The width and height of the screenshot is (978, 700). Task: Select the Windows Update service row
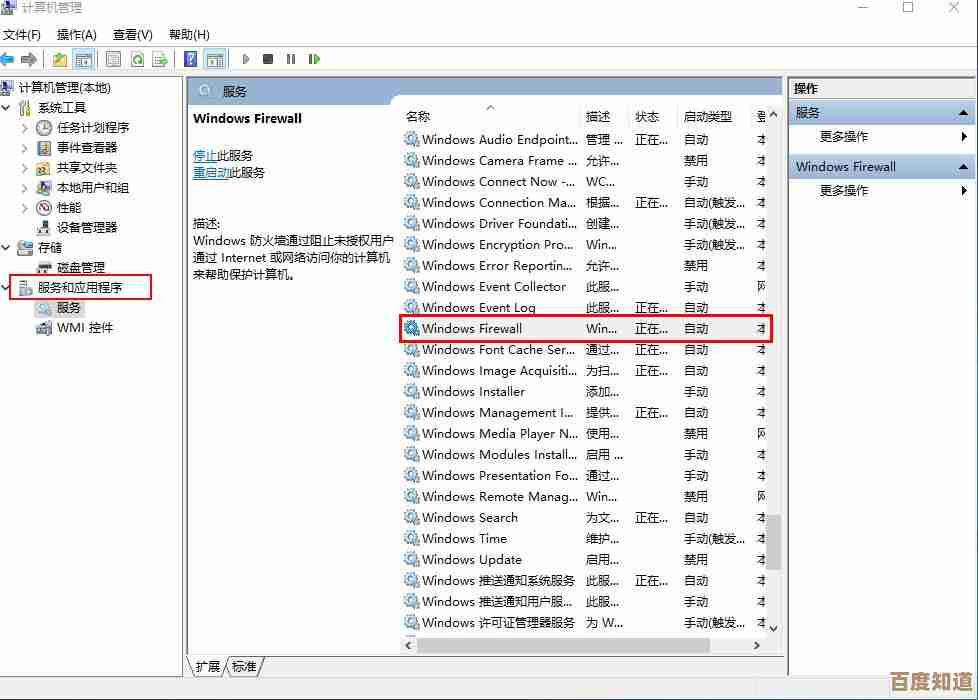click(x=471, y=560)
